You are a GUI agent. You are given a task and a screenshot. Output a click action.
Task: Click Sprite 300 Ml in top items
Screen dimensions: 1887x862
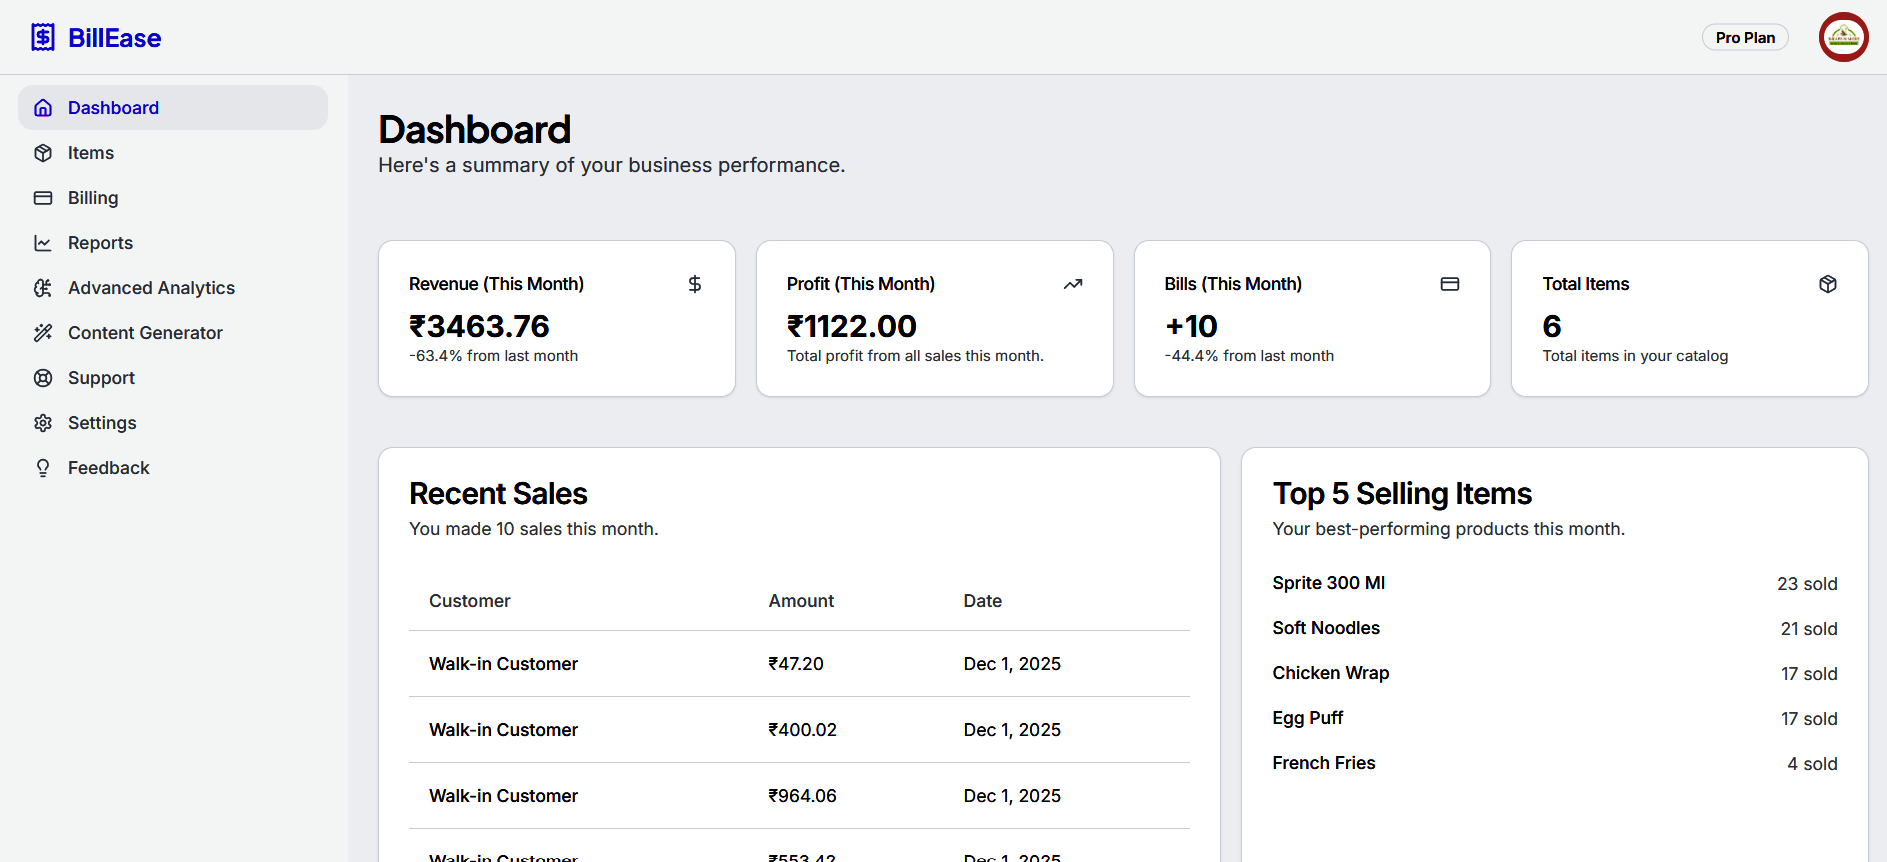click(x=1329, y=583)
